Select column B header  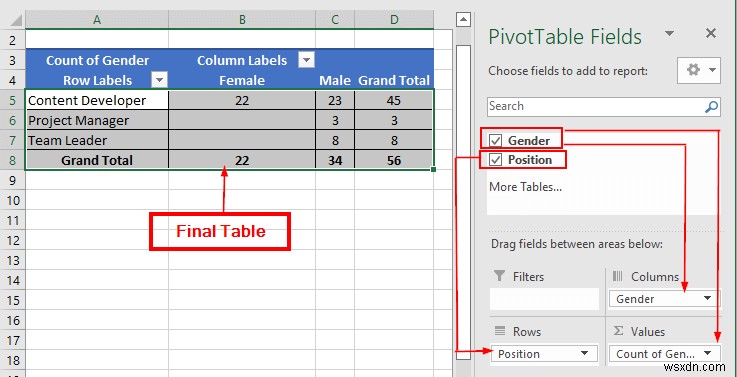[x=242, y=19]
